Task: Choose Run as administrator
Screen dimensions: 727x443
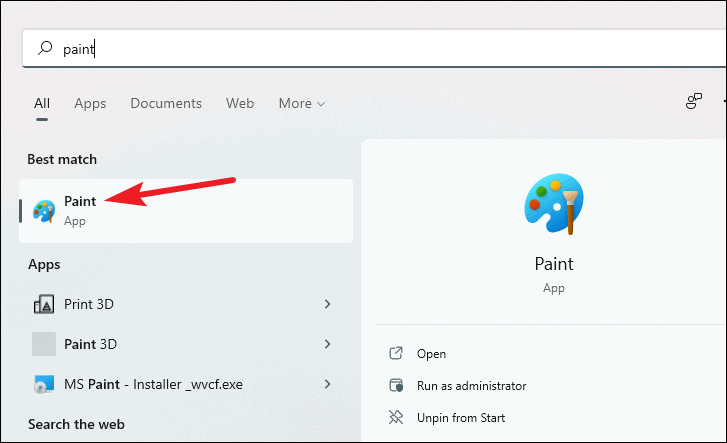Action: click(x=472, y=386)
